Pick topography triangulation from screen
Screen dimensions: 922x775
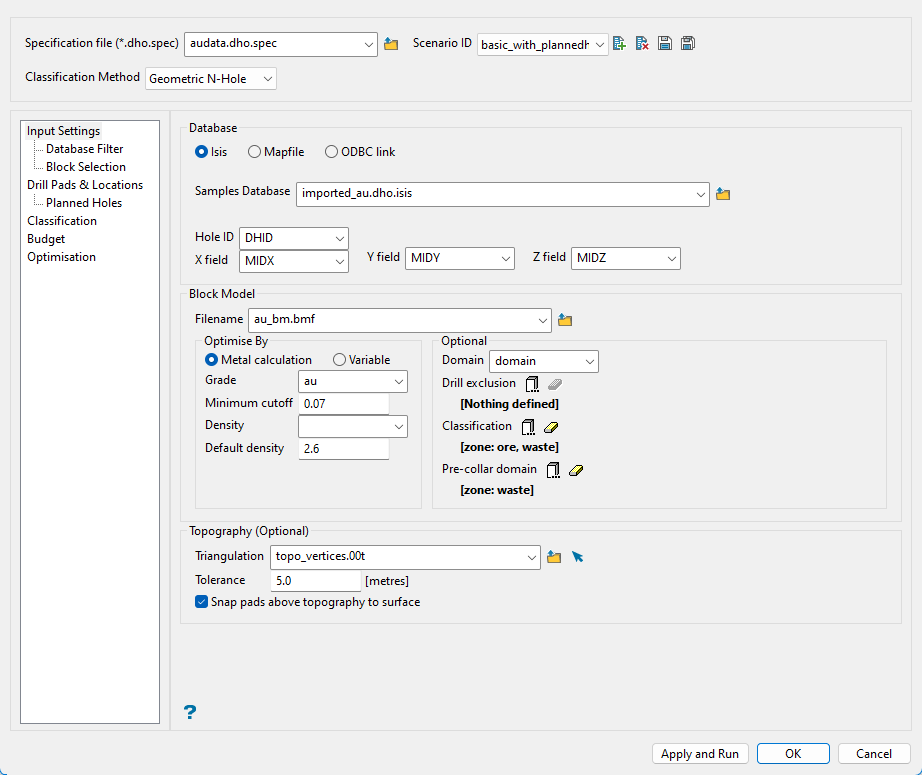pos(577,557)
